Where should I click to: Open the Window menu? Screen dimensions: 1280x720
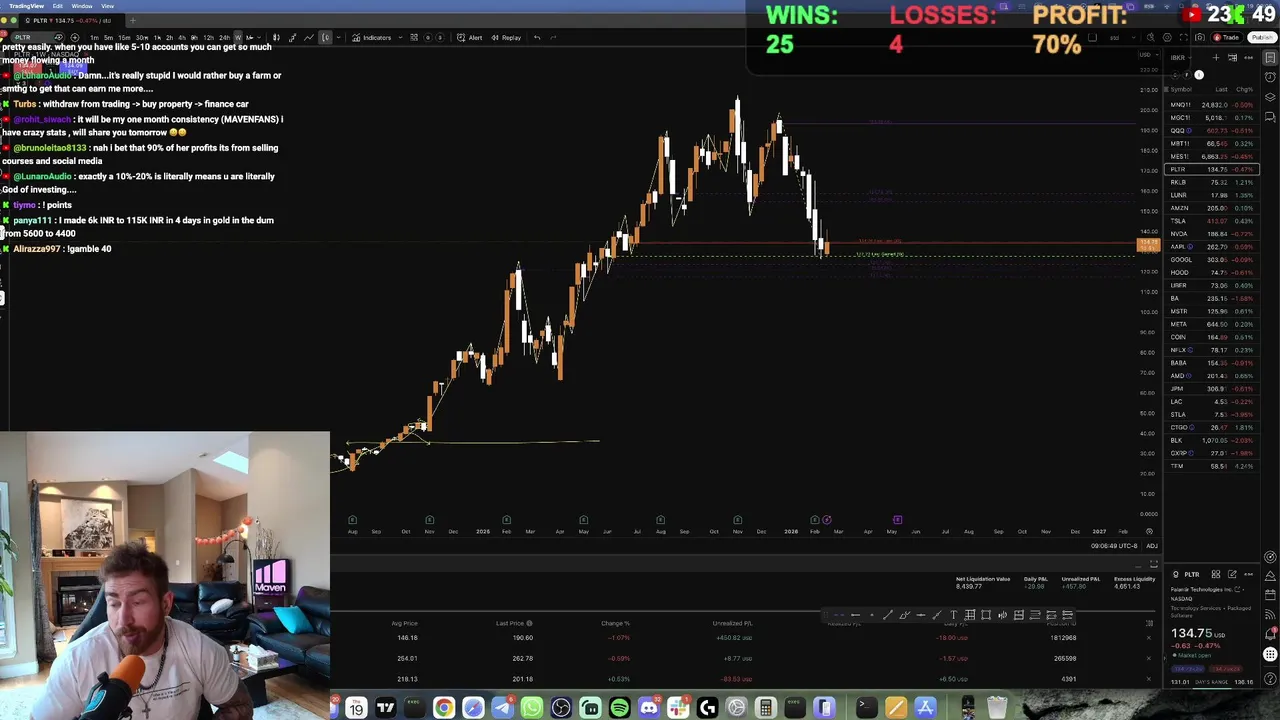coord(82,6)
